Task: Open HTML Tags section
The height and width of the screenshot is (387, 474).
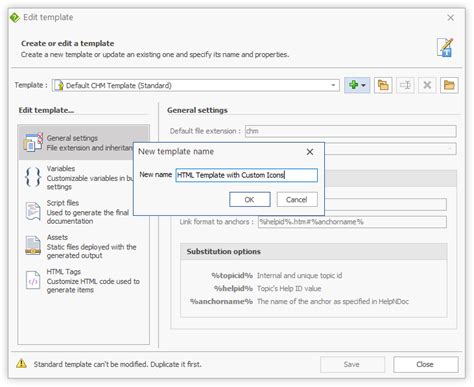Action: (83, 280)
